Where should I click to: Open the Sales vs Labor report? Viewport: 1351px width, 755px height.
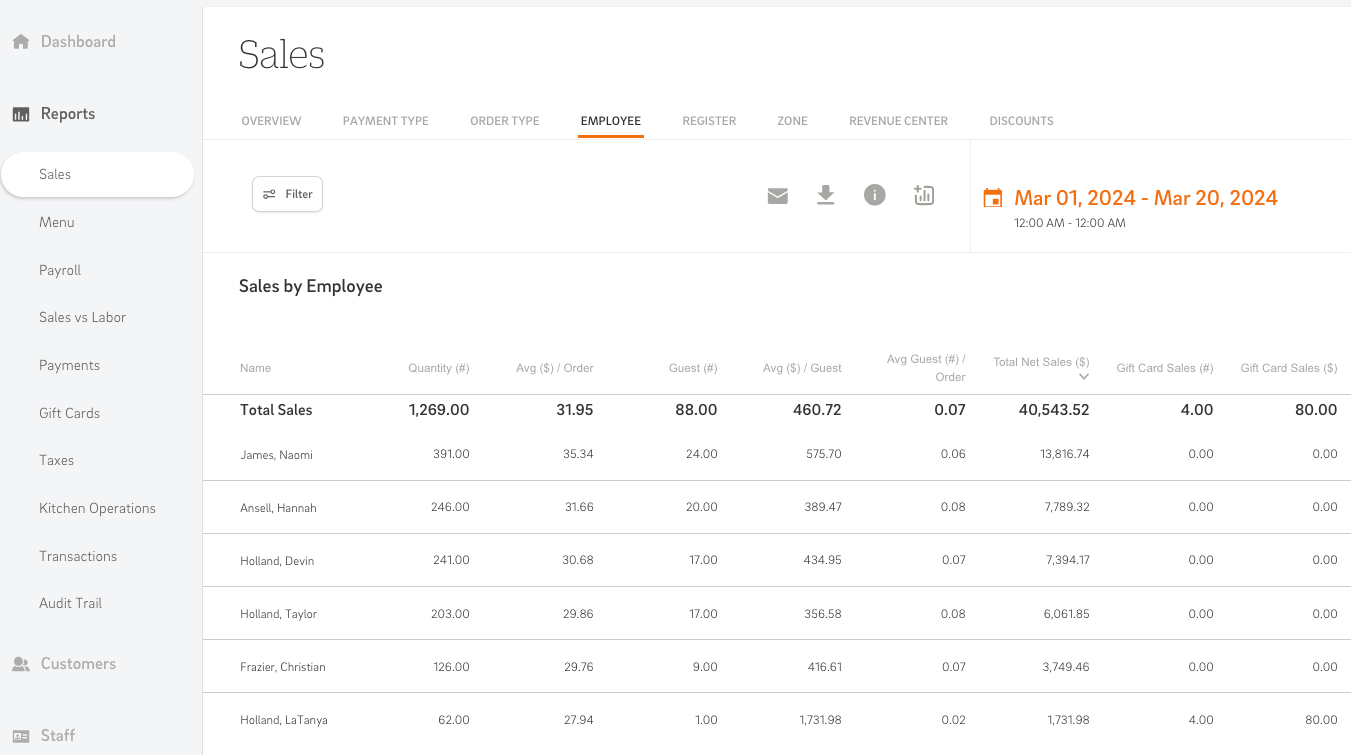(82, 317)
